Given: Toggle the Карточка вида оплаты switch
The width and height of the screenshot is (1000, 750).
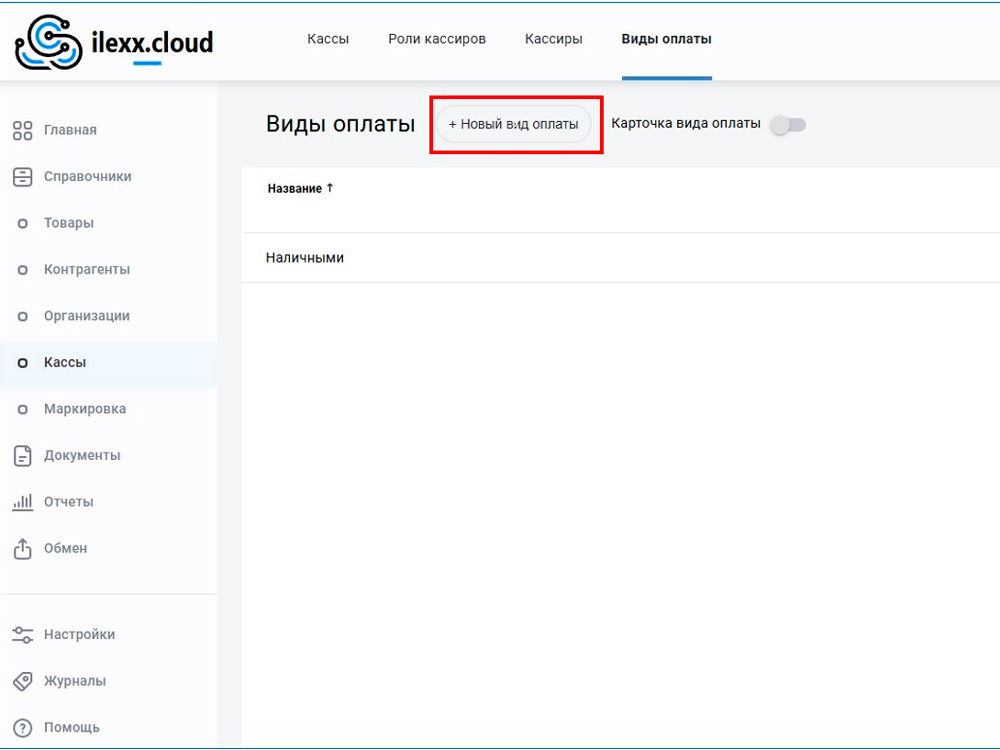Looking at the screenshot, I should (787, 124).
